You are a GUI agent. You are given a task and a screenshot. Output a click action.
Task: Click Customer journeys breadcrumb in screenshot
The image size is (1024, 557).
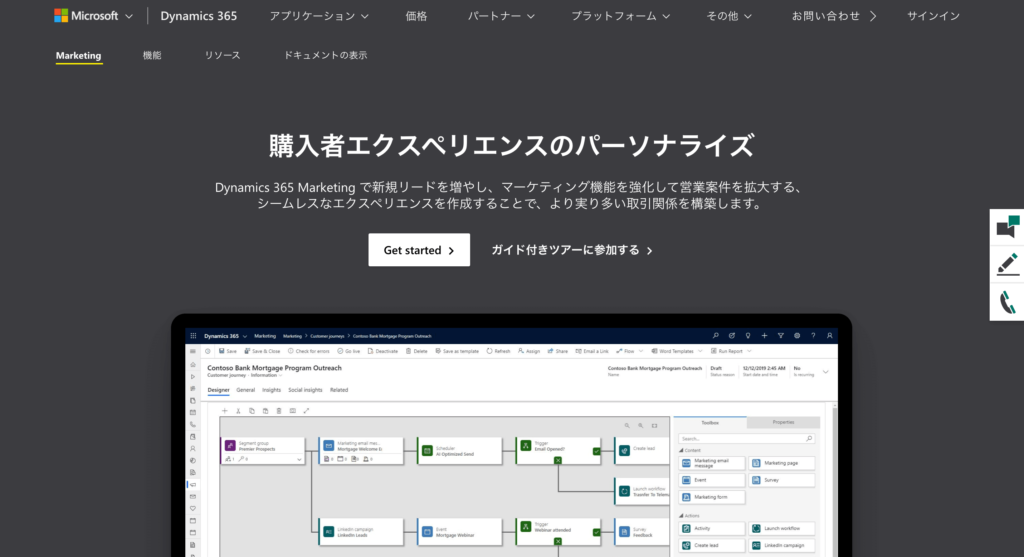(x=327, y=336)
